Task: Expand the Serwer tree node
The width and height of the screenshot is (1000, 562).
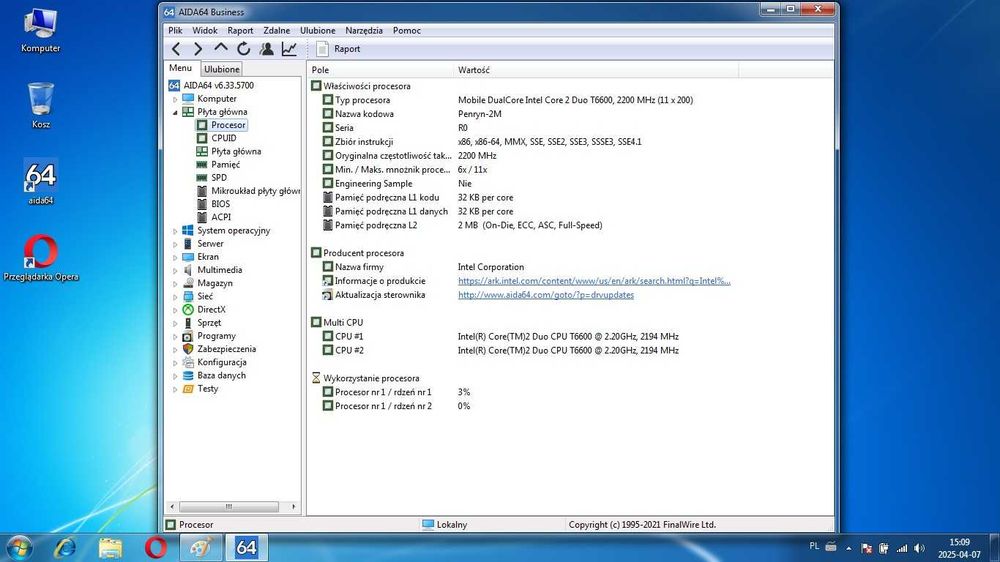Action: click(x=175, y=244)
